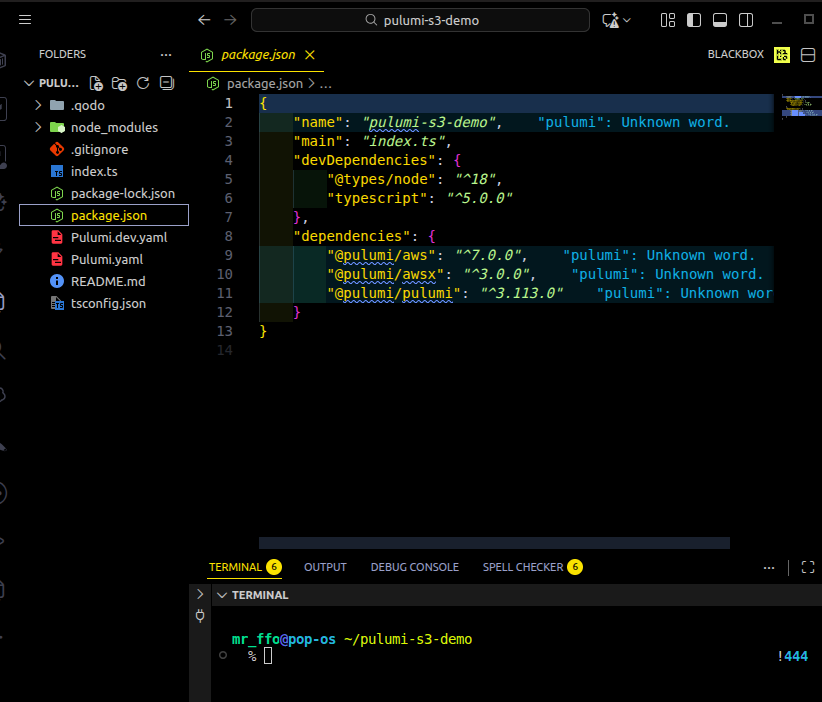Toggle the secondary side bar
This screenshot has width=822, height=702.
746,20
